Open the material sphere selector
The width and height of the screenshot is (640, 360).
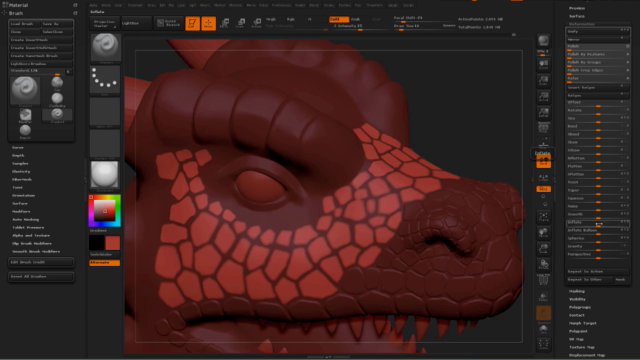pyautogui.click(x=105, y=176)
